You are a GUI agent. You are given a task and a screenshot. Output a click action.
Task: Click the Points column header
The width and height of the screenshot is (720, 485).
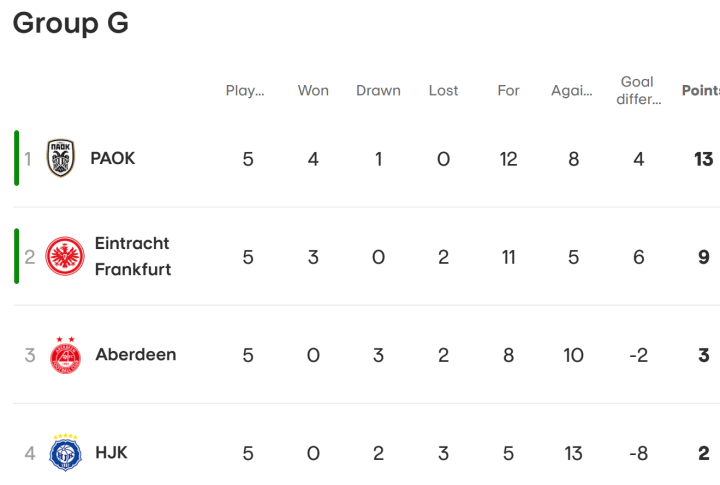pyautogui.click(x=701, y=91)
